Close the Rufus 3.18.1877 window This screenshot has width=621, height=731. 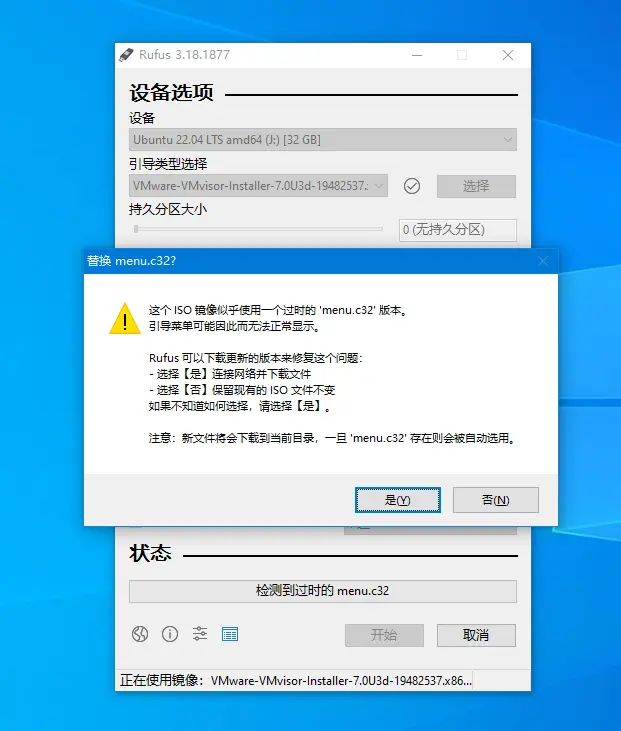tap(508, 55)
